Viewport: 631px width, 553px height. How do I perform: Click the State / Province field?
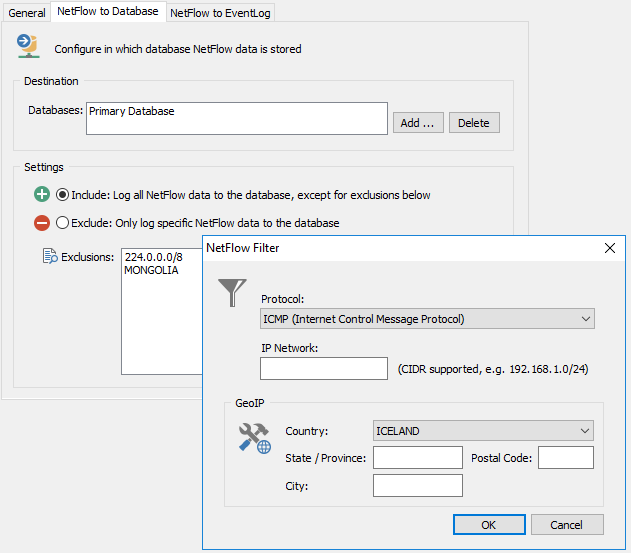pos(418,457)
